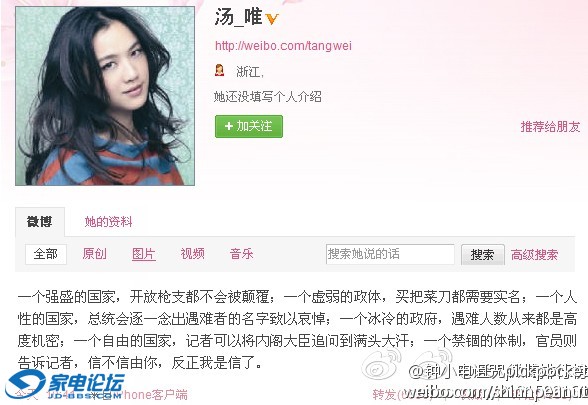Filter posts by 原创

coord(94,254)
